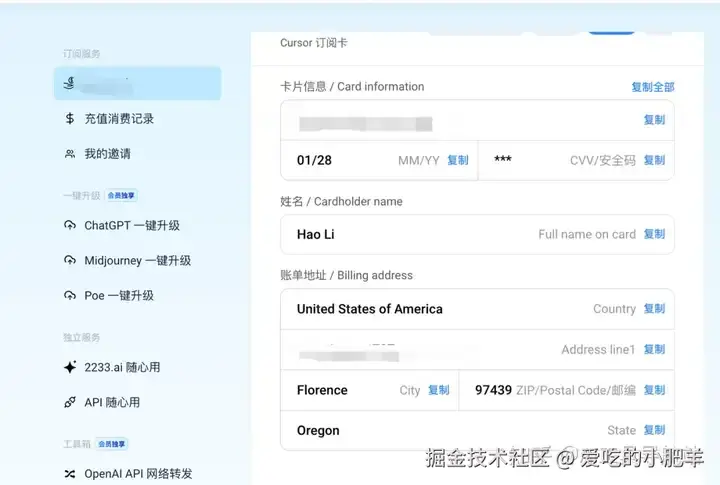The width and height of the screenshot is (720, 485).
Task: Copy the ZIP/Postal Code 97439
Action: point(654,390)
